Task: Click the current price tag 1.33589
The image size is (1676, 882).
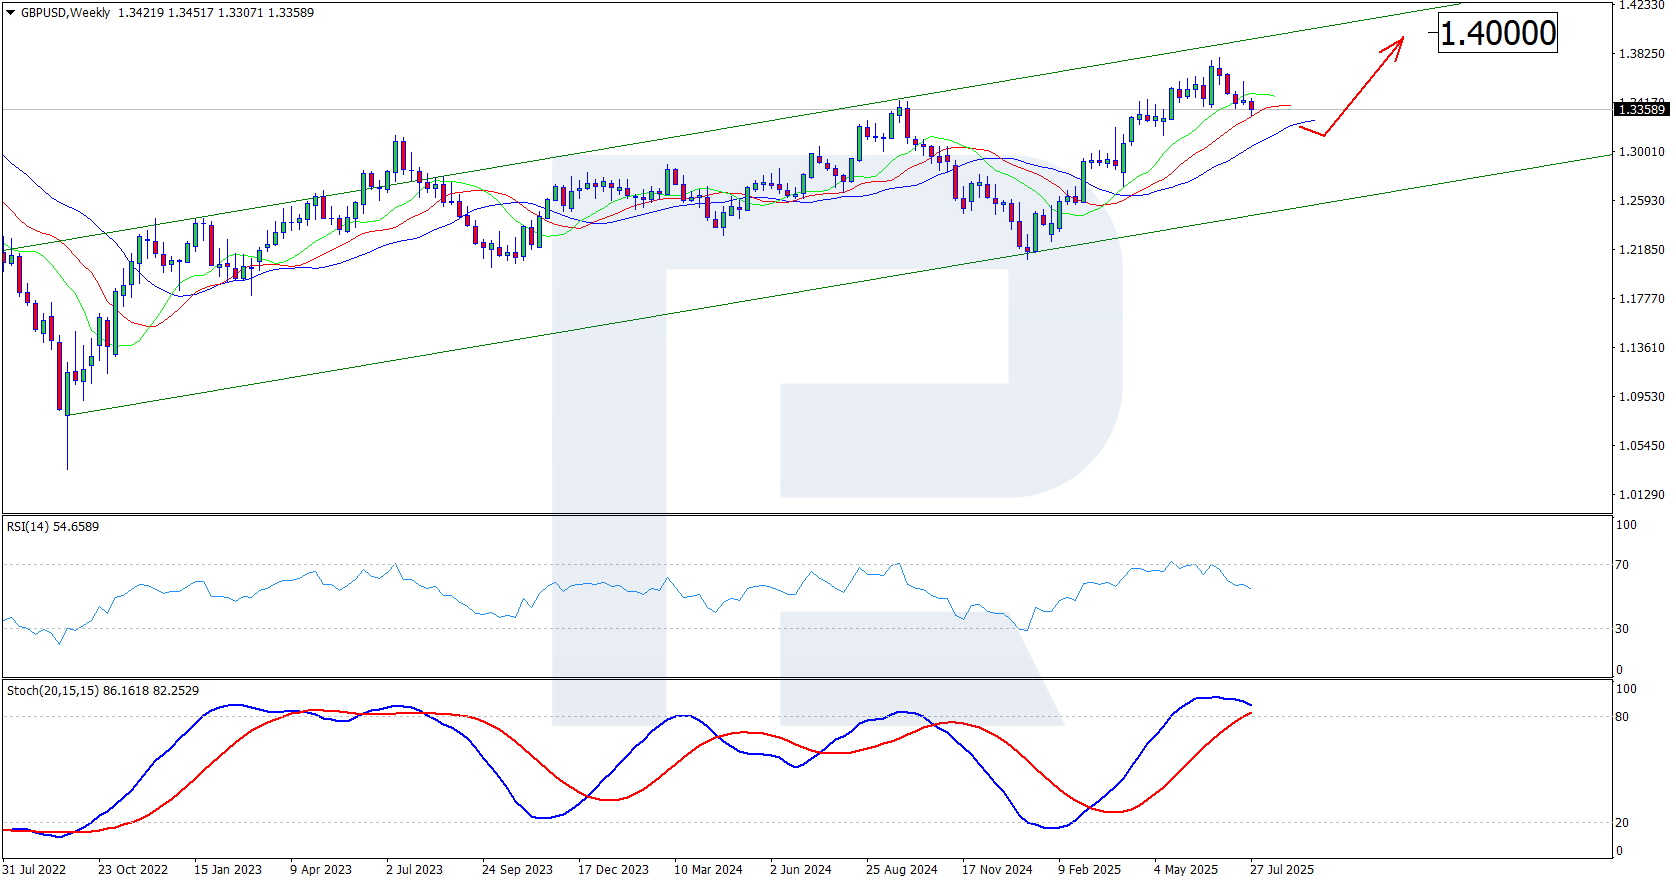Action: pos(1641,110)
